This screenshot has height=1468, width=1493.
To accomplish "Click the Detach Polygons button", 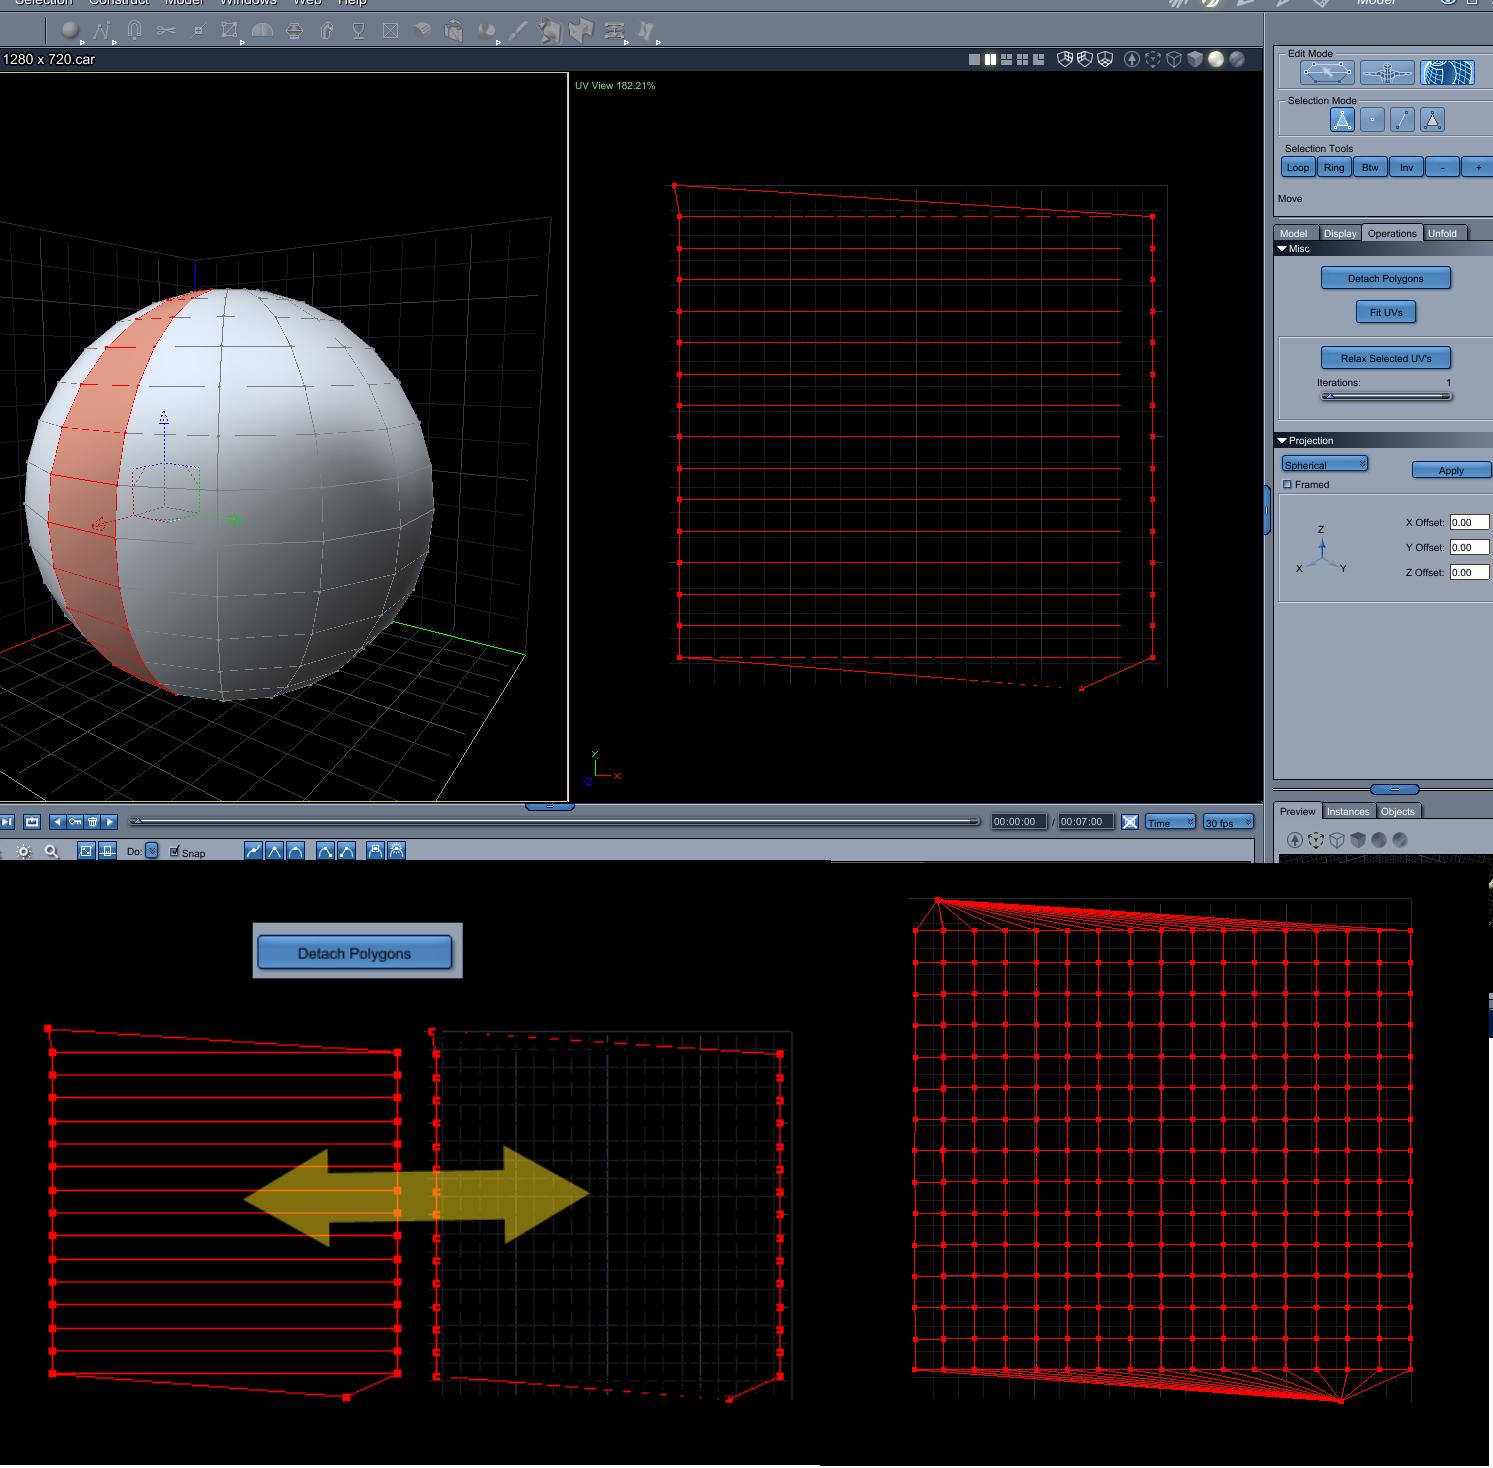I will pos(1386,278).
